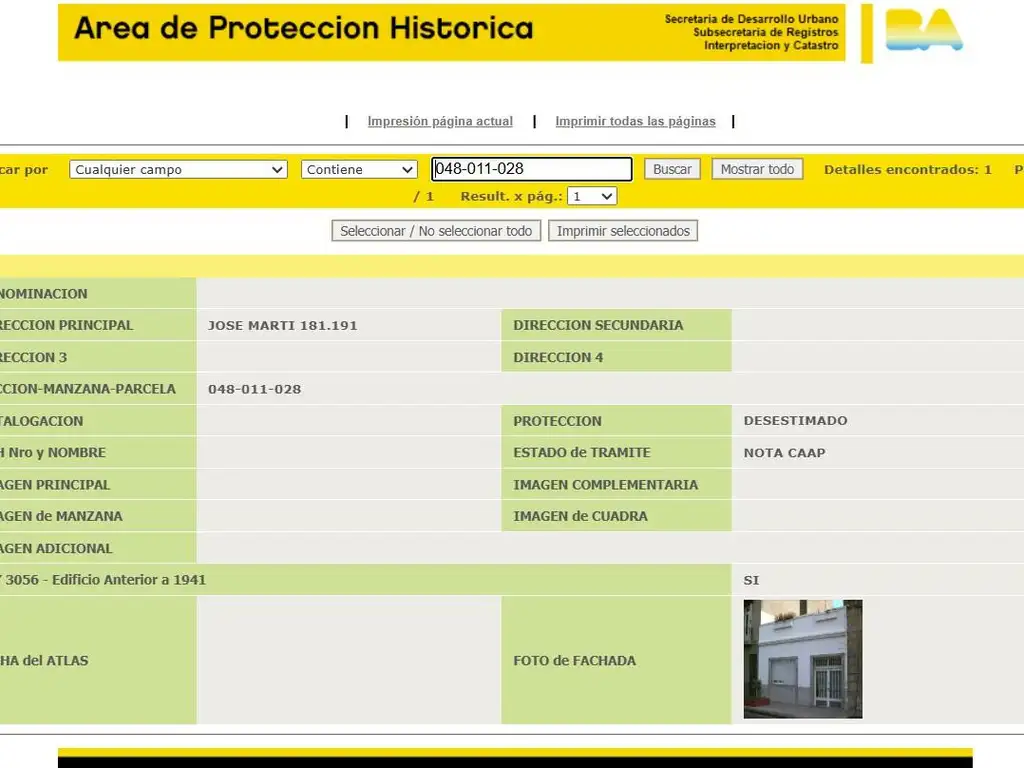
Task: Toggle Seleccionar / No seleccionar todo
Action: click(436, 231)
